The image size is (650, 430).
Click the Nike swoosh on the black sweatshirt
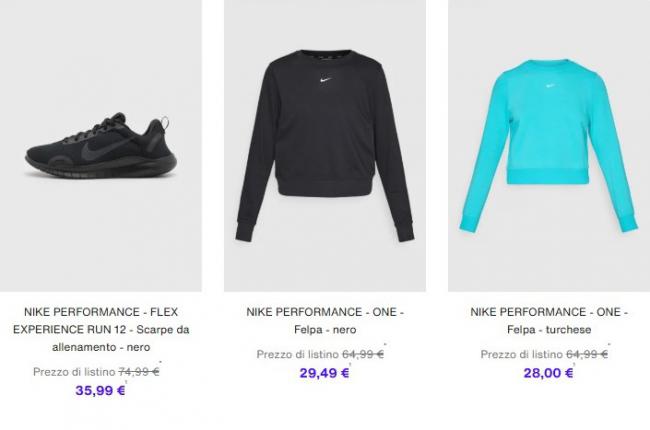(326, 80)
